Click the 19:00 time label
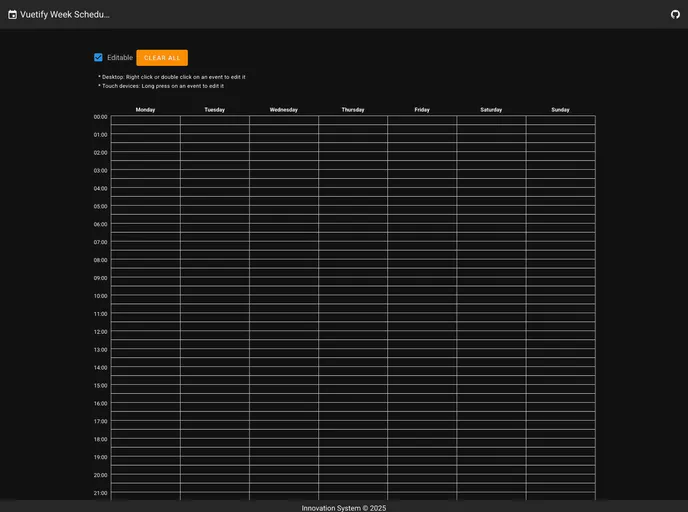688x512 pixels. coord(100,457)
